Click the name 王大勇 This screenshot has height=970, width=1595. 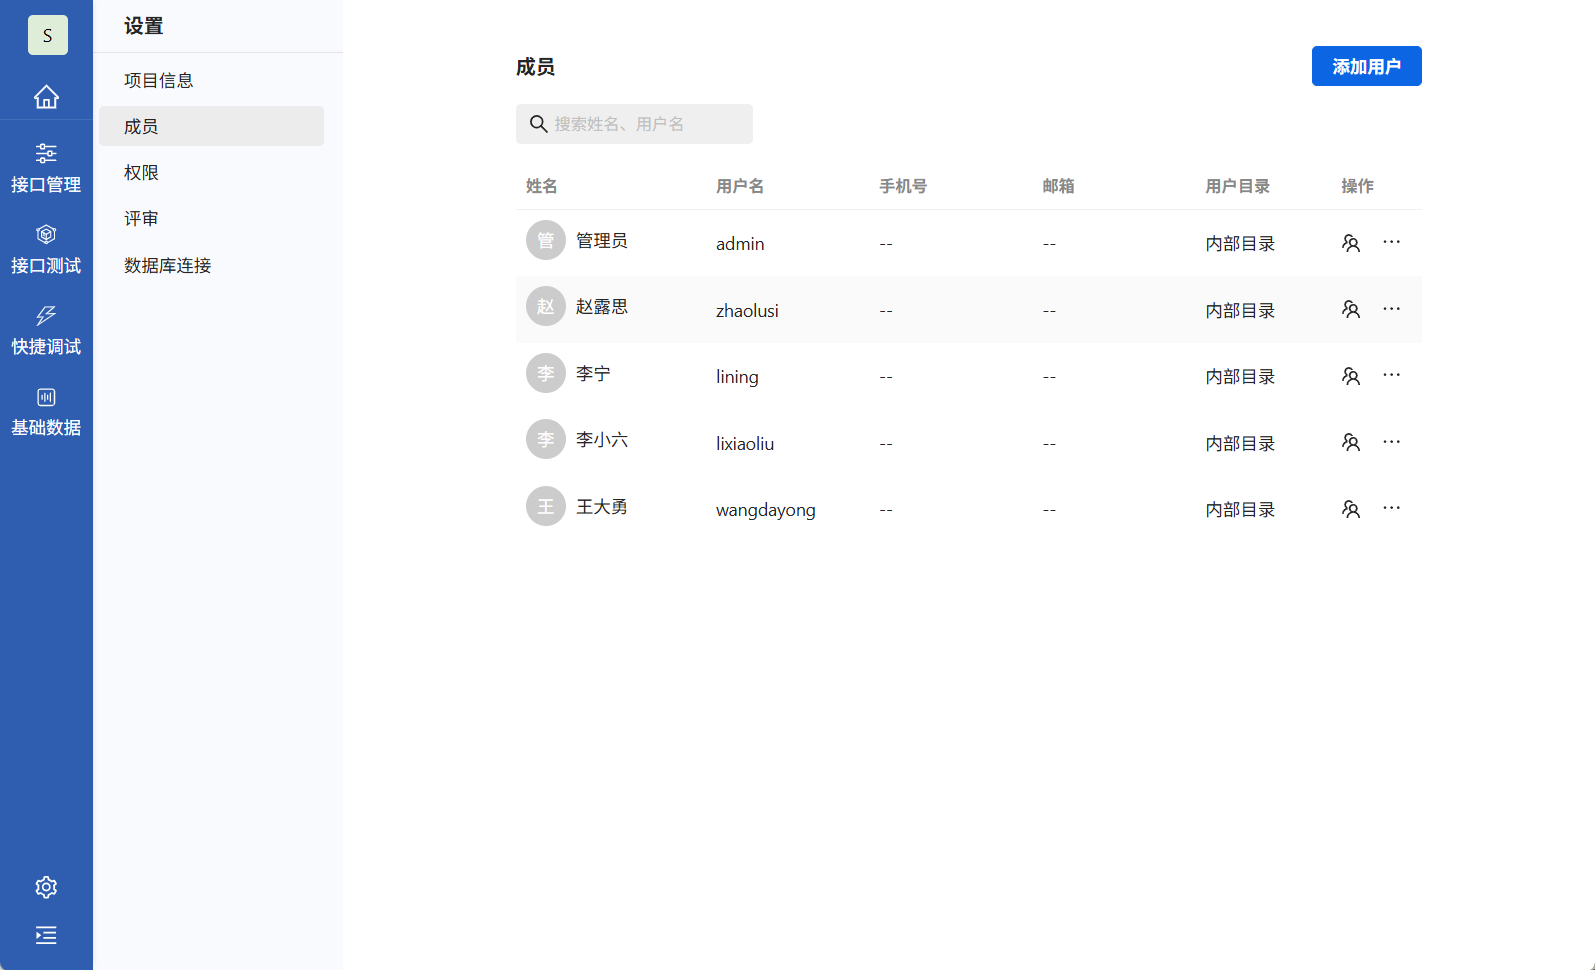(x=602, y=506)
